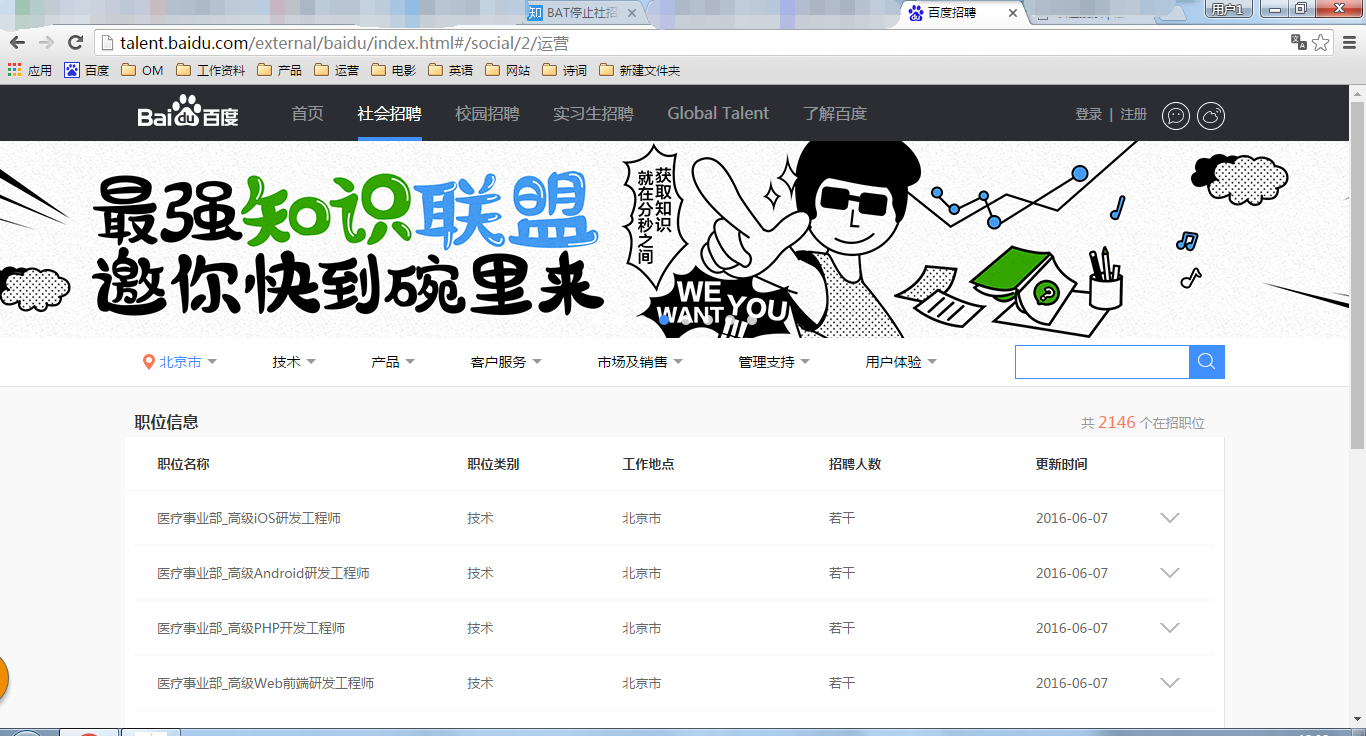The height and width of the screenshot is (736, 1366).
Task: Expand the 高级PHP开发工程师 row chevron
Action: (1169, 628)
